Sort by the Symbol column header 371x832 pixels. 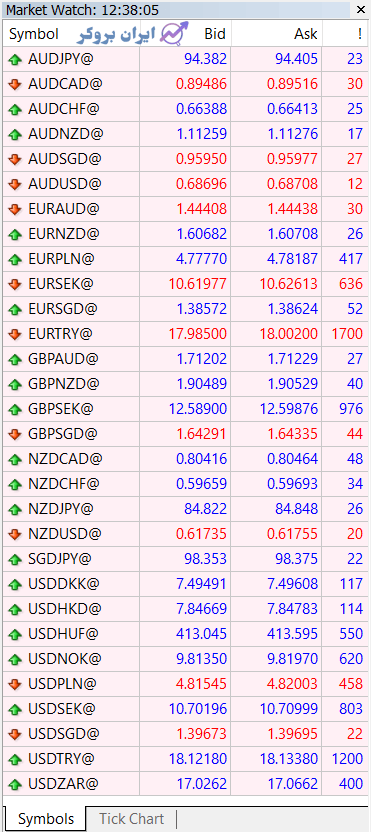(34, 34)
